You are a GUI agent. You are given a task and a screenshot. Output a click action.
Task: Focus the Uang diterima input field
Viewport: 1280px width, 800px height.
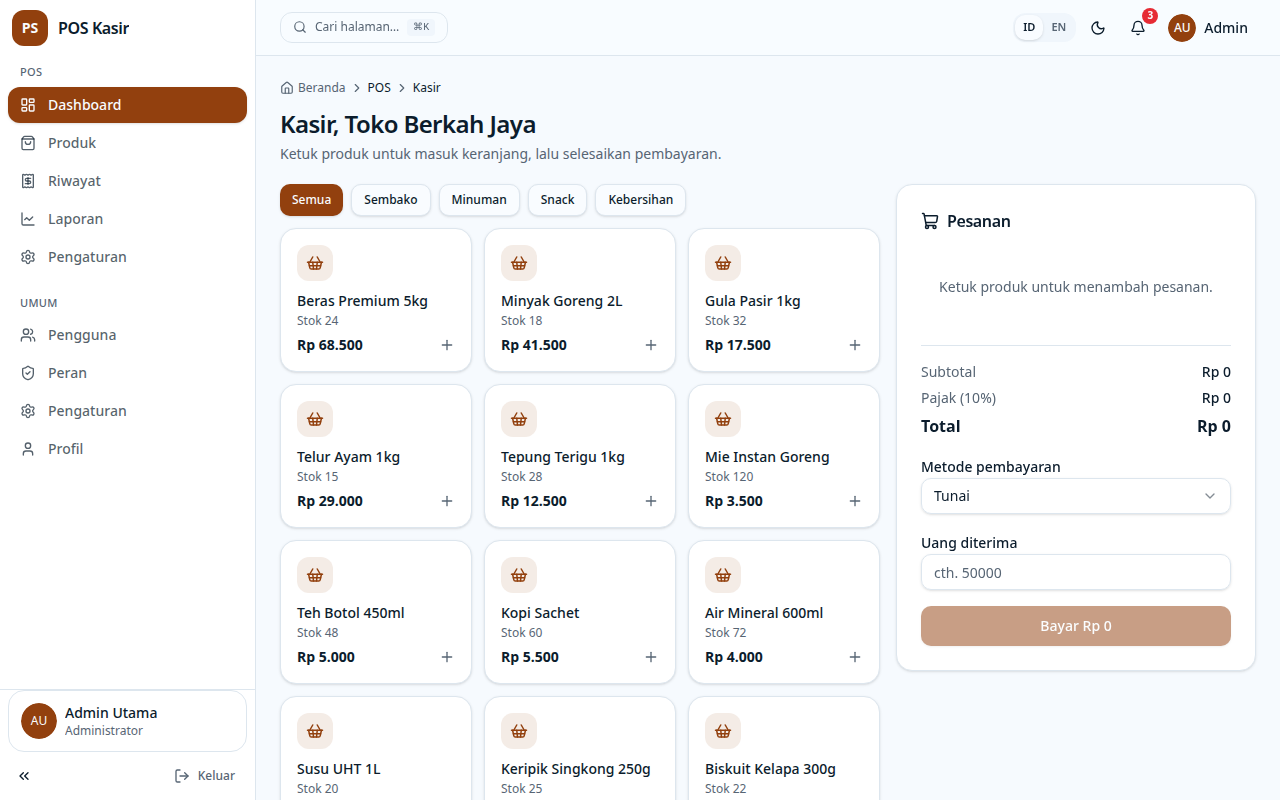[1076, 573]
